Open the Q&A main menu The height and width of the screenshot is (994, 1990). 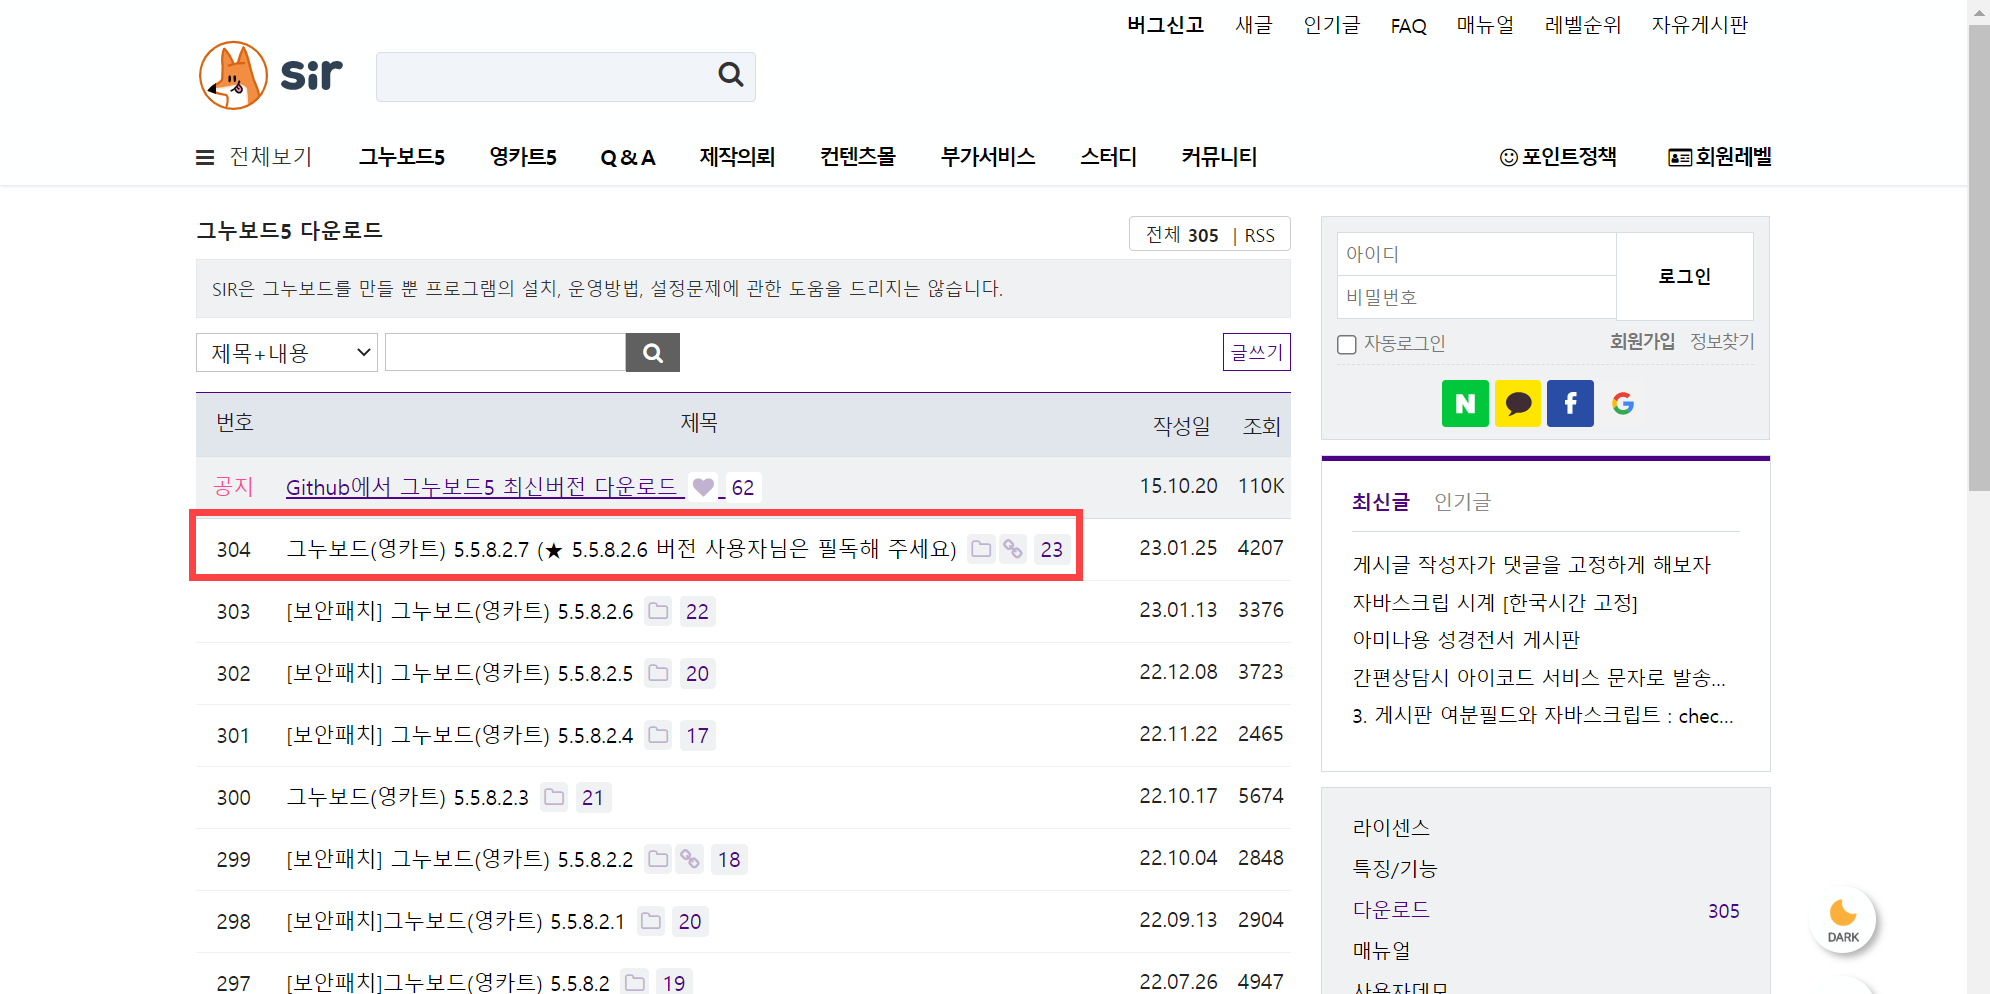point(628,157)
